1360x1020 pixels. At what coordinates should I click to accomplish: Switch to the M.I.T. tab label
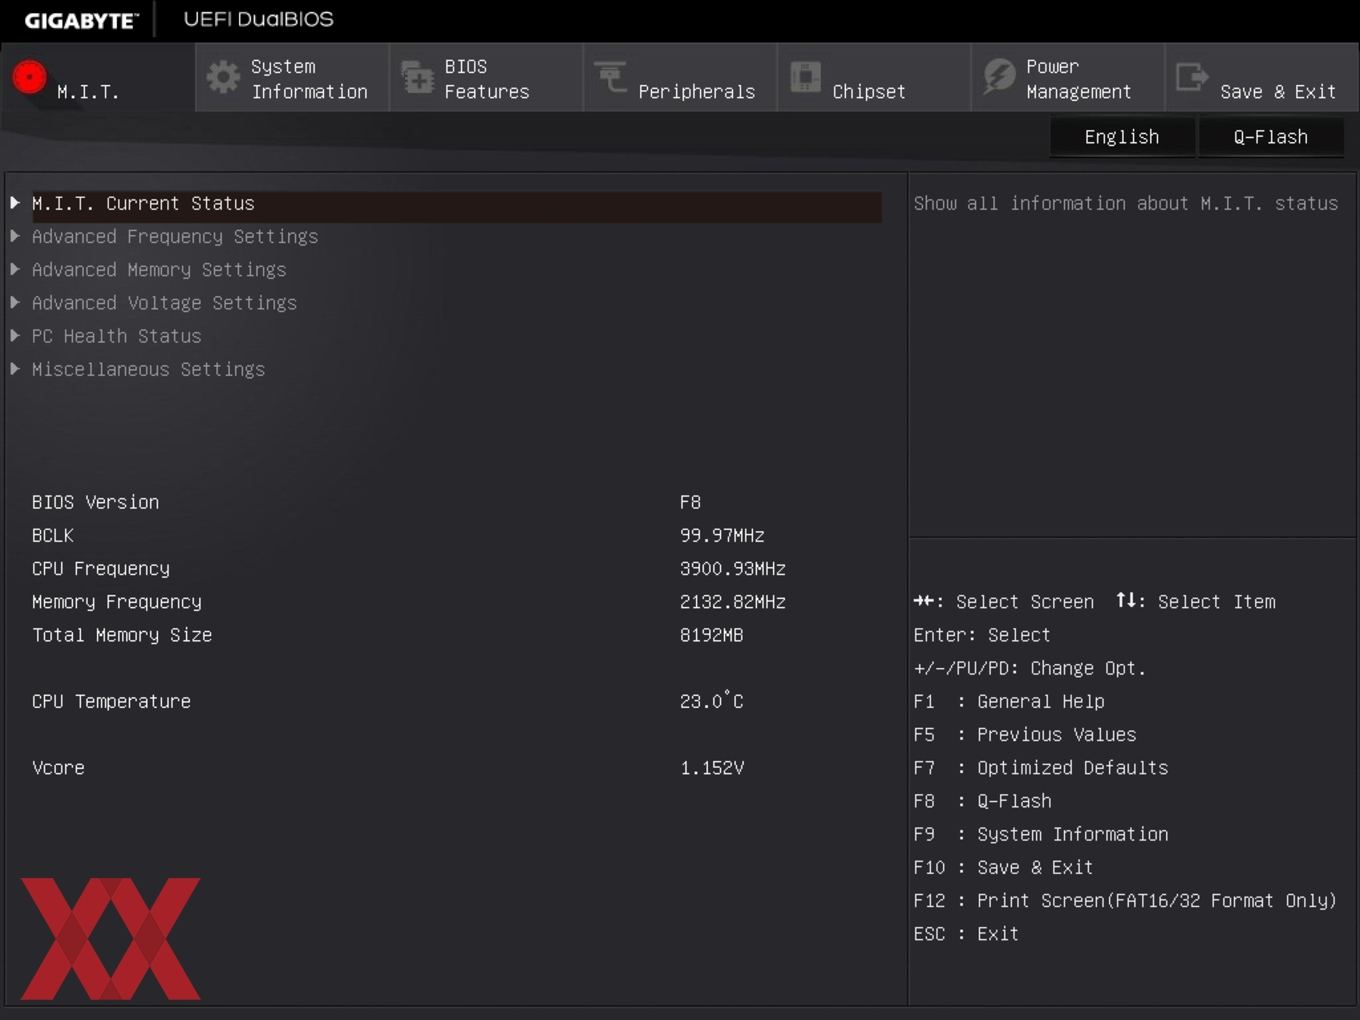(x=88, y=92)
